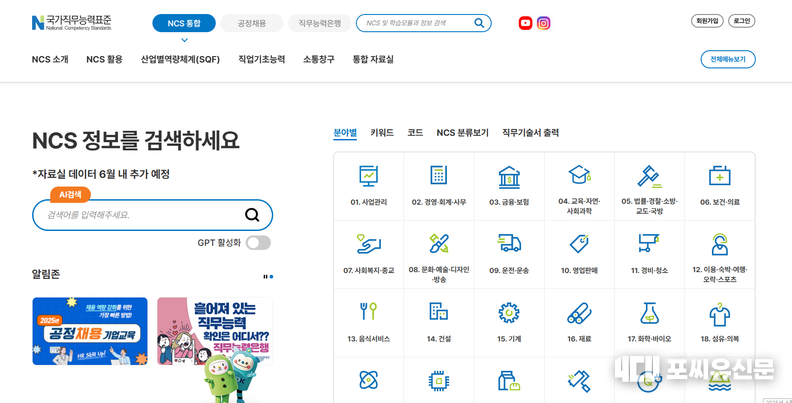The height and width of the screenshot is (403, 792).
Task: Open the 통합 자료실 menu
Action: click(x=373, y=59)
